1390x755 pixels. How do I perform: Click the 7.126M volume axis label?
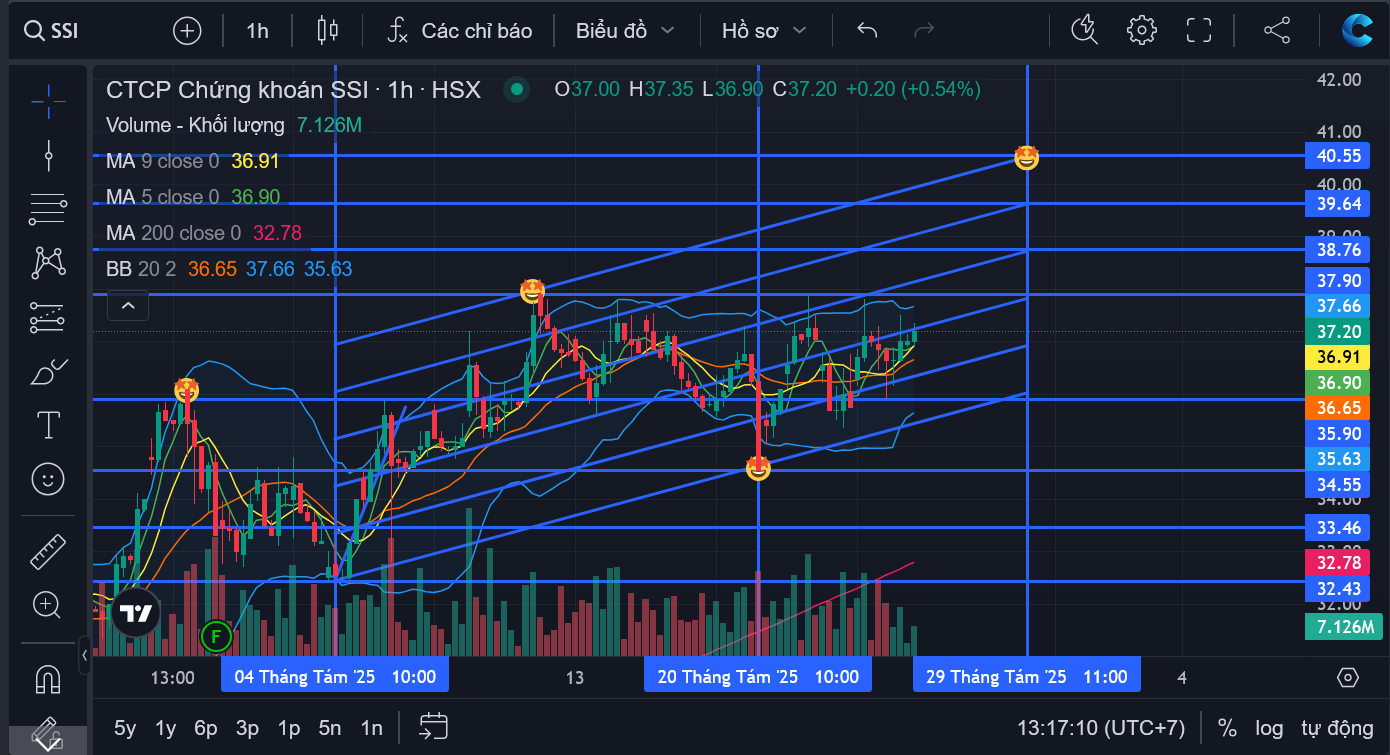pyautogui.click(x=1344, y=627)
